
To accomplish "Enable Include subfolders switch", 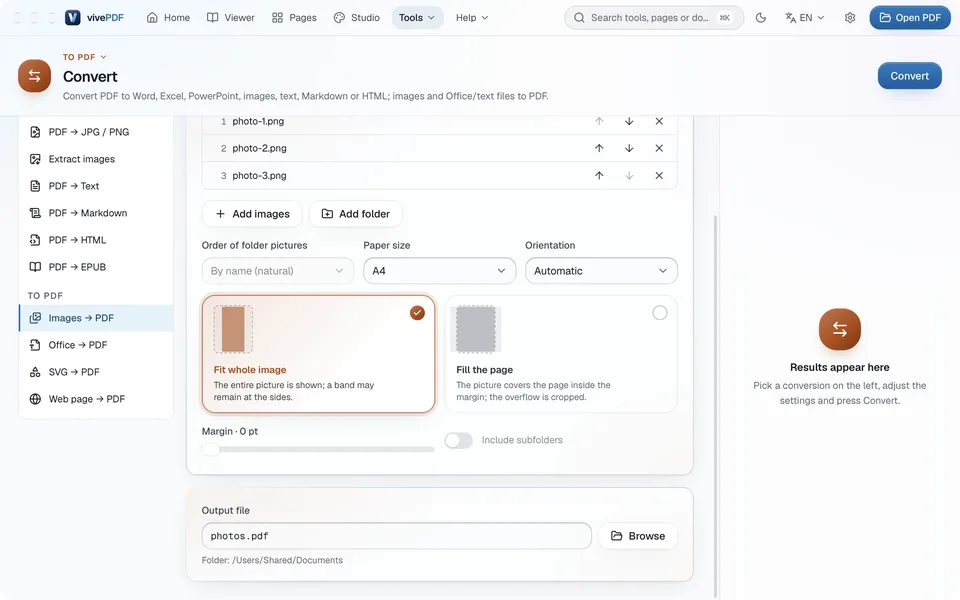I will (x=459, y=440).
